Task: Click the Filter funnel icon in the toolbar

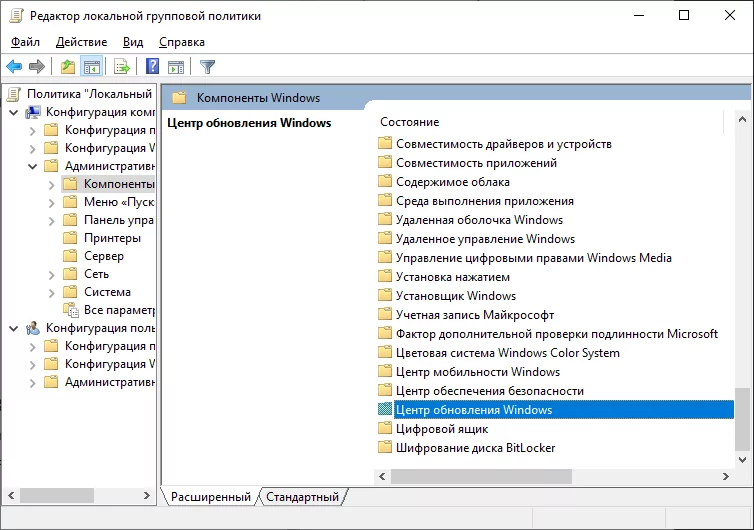Action: point(207,67)
